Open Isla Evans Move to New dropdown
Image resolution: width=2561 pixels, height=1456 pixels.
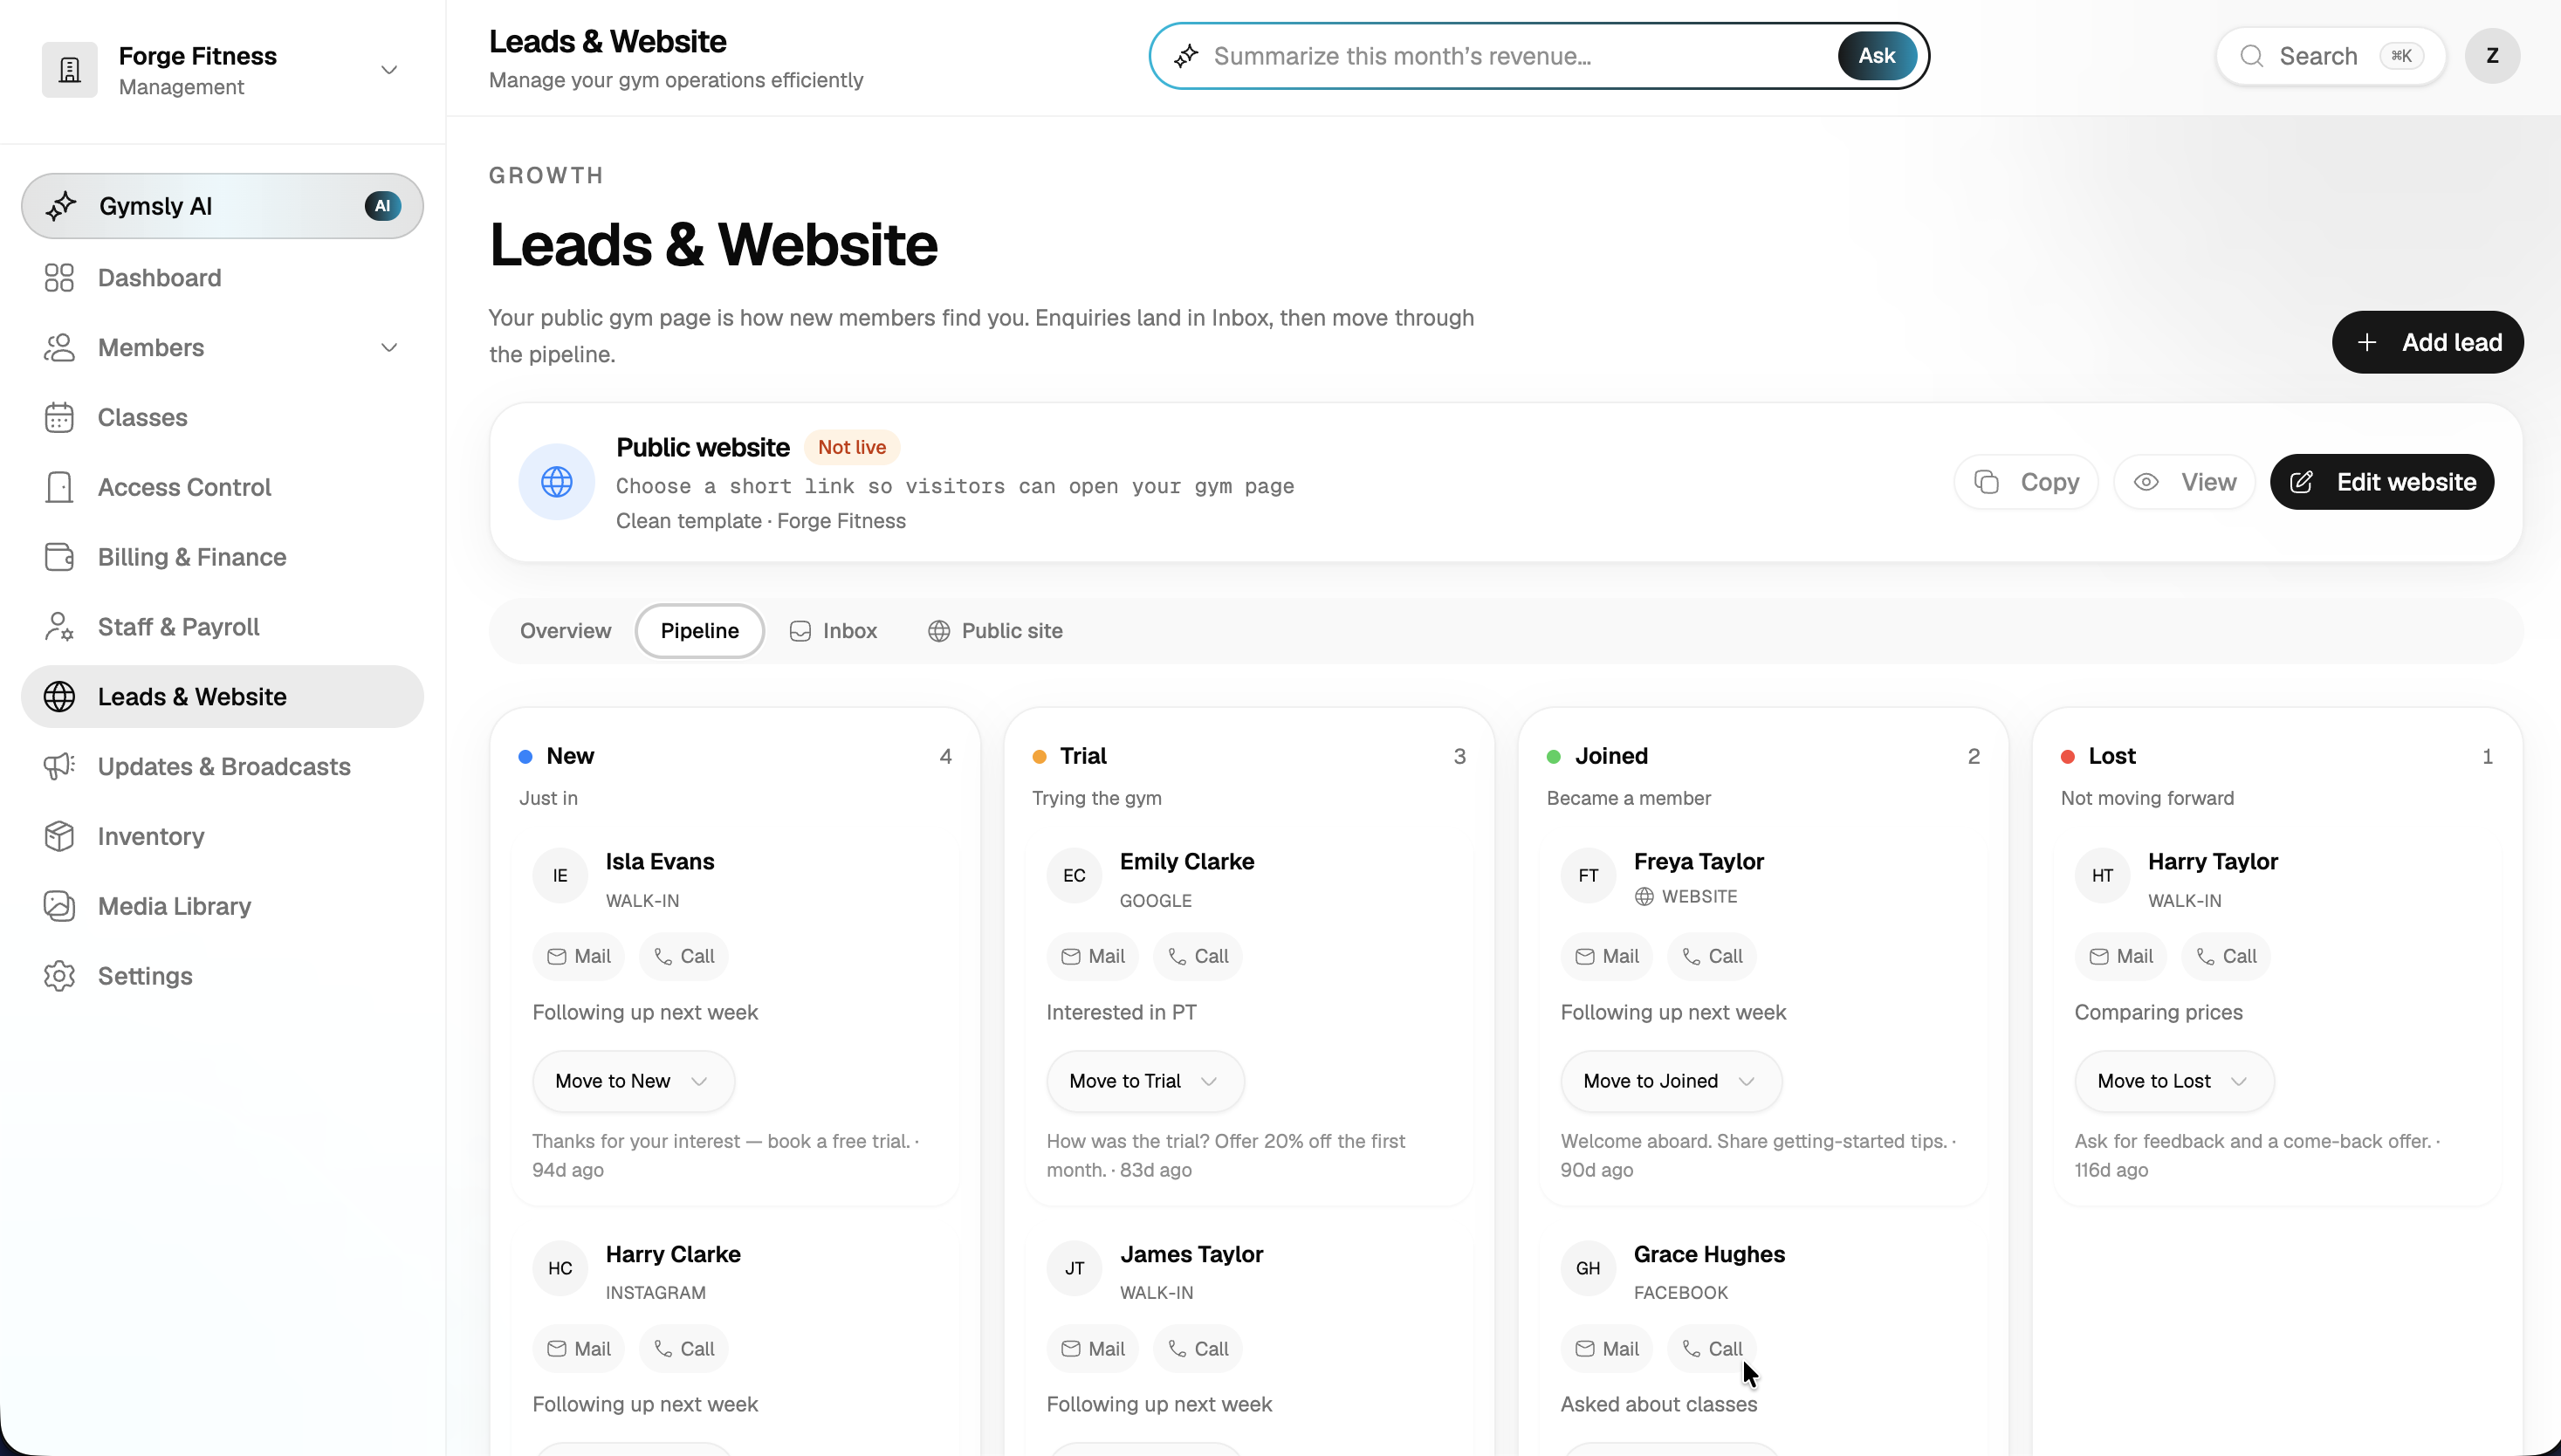coord(633,1081)
